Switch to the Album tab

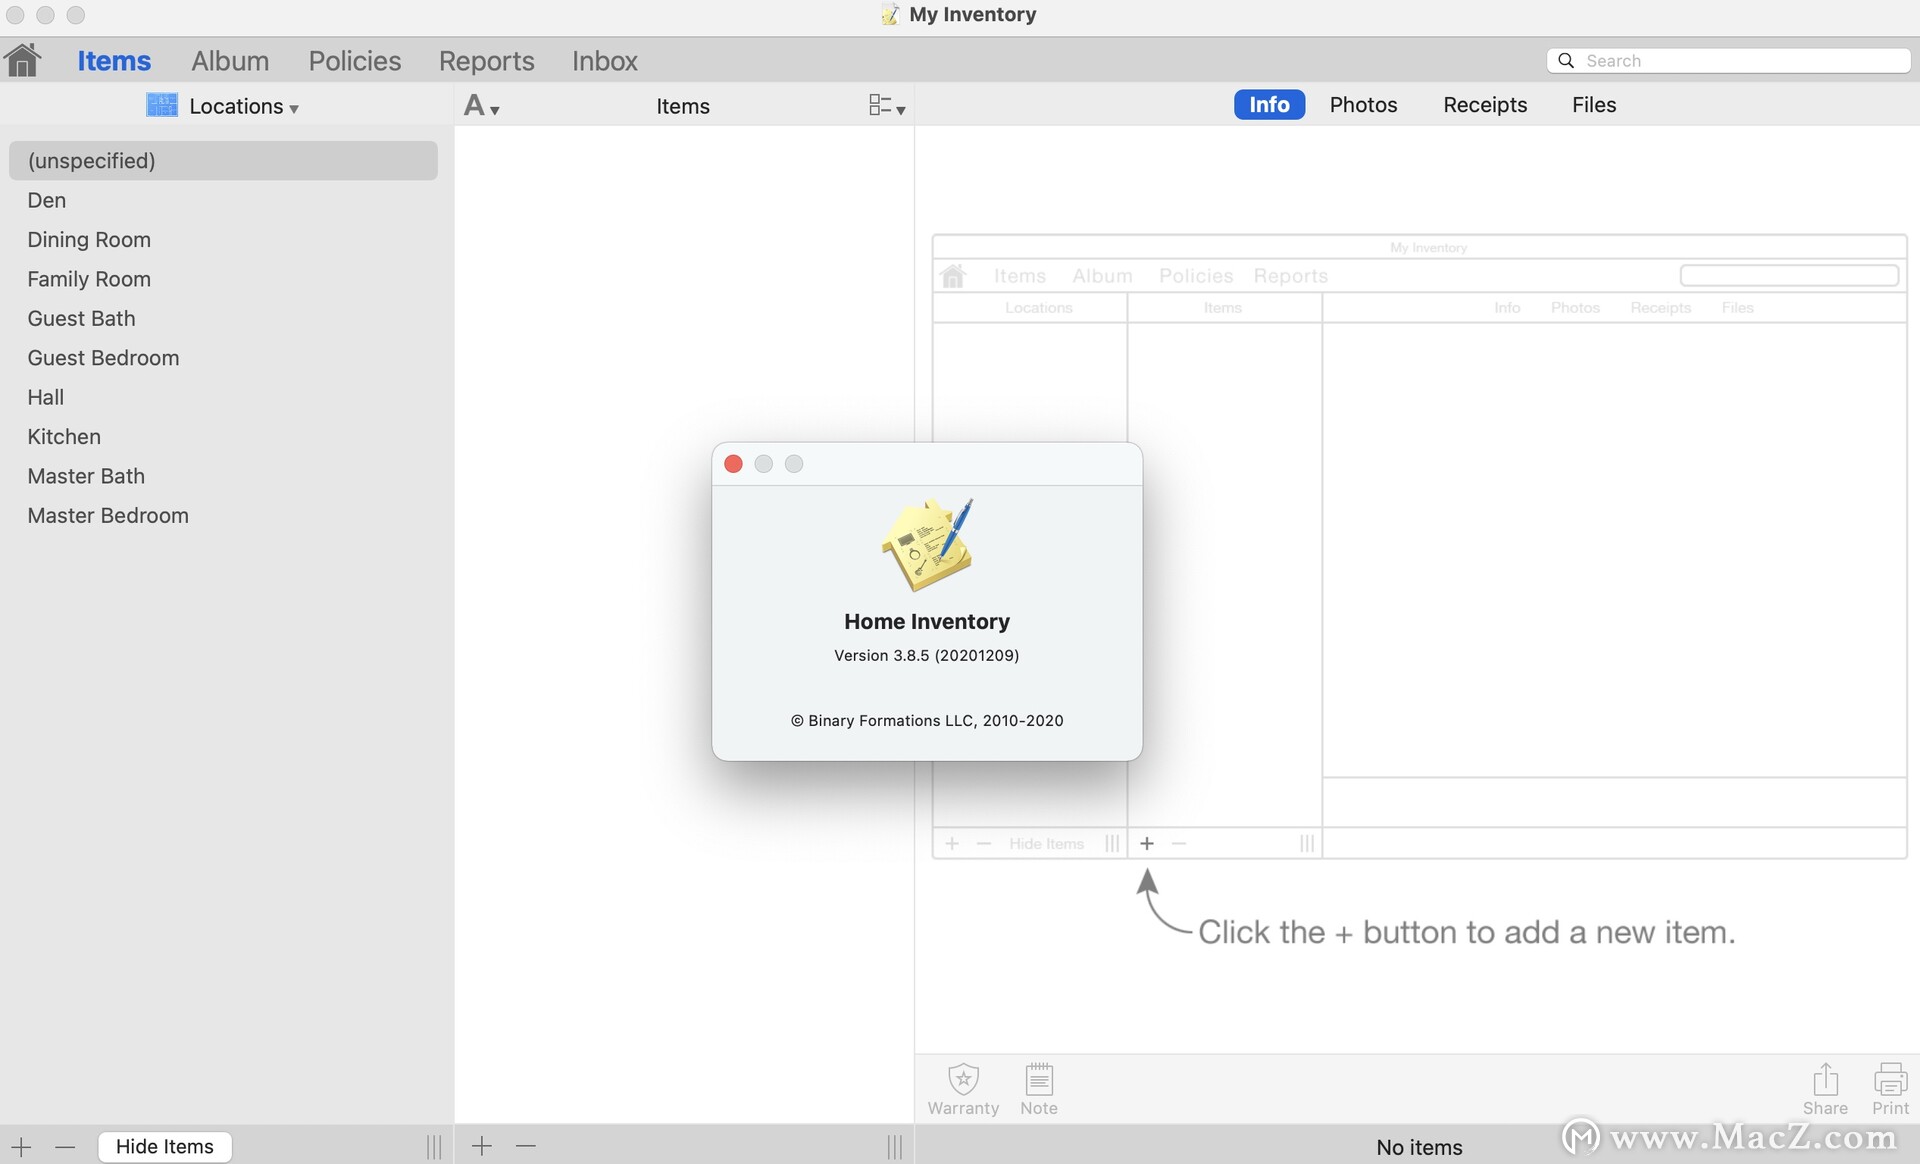[230, 61]
